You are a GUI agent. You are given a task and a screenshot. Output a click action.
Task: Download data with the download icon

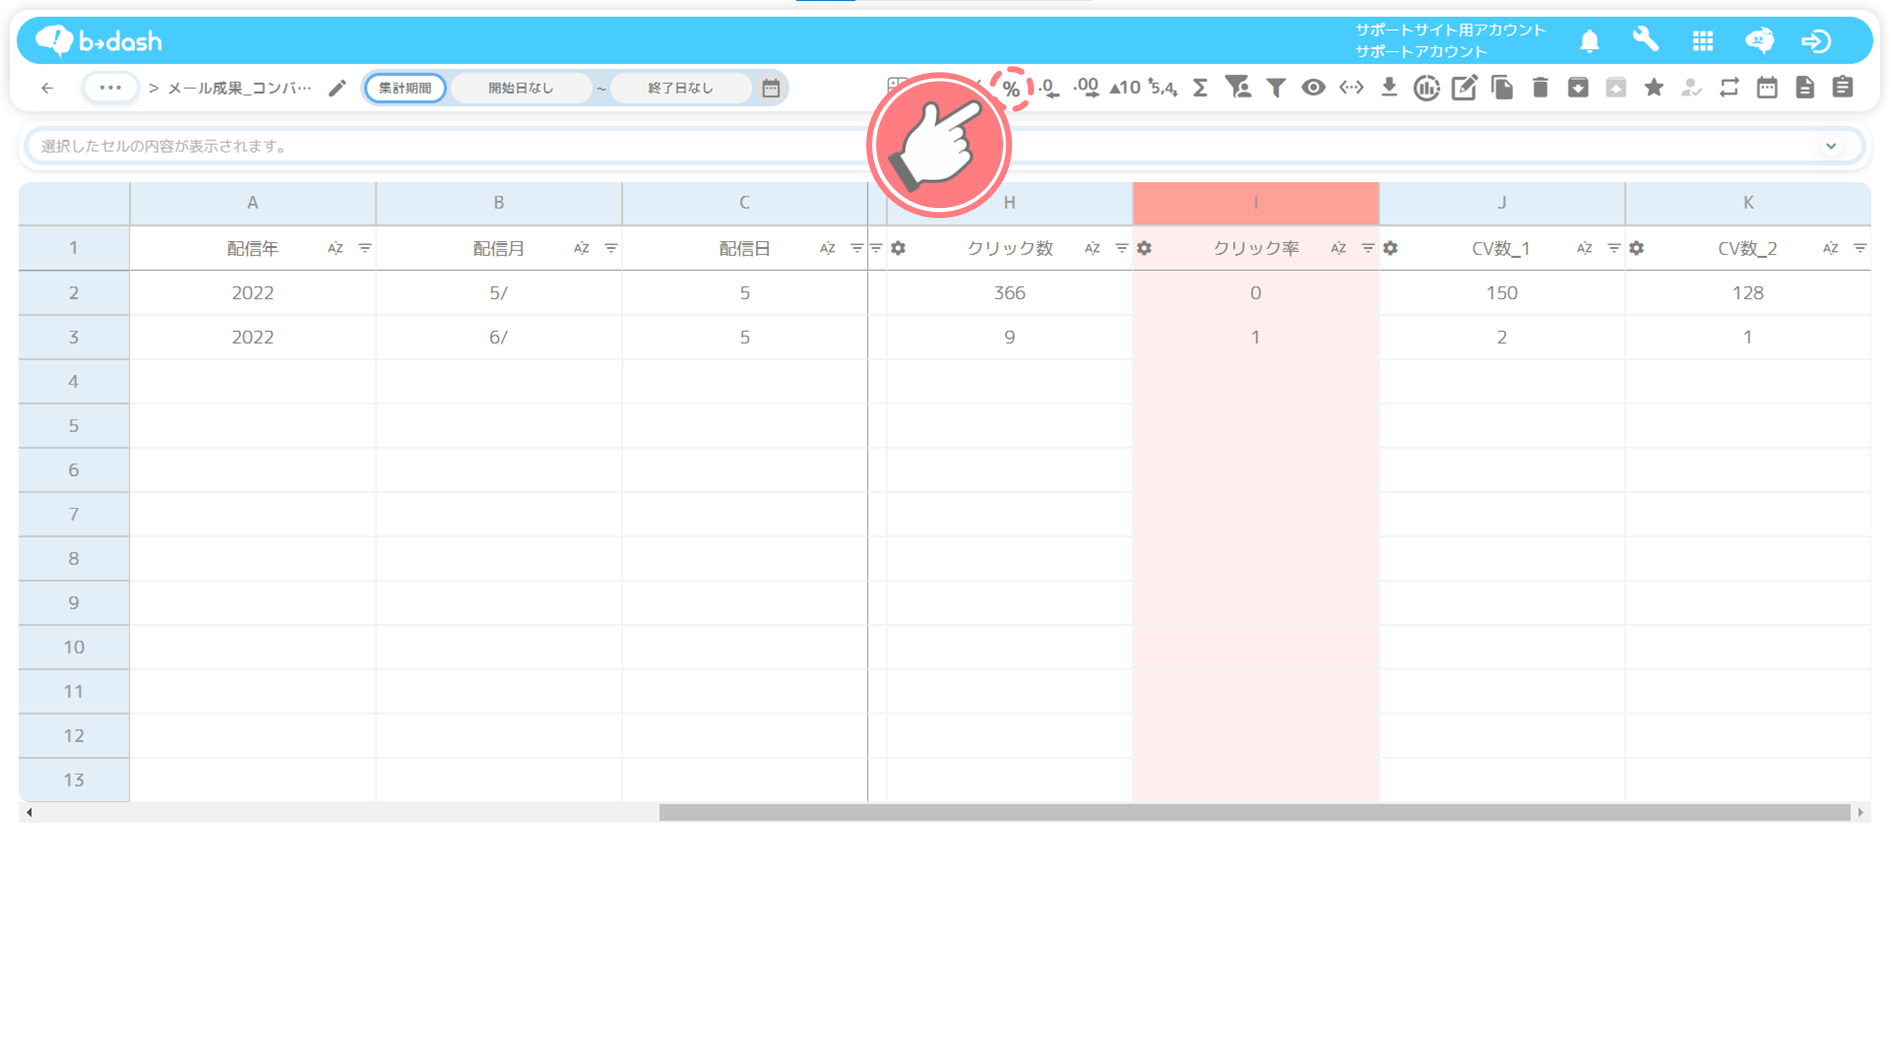[1389, 88]
